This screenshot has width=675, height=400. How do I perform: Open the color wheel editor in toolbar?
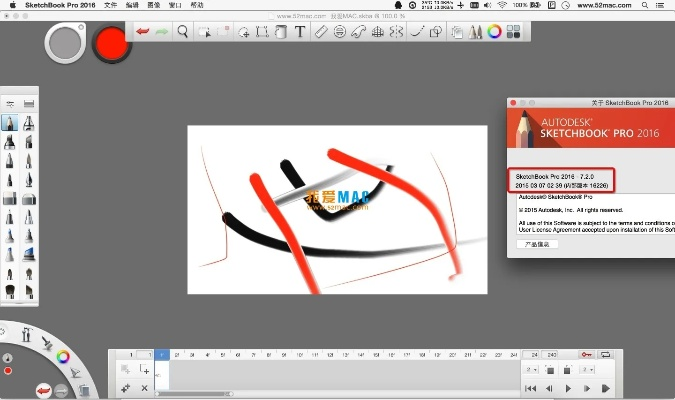(x=493, y=32)
